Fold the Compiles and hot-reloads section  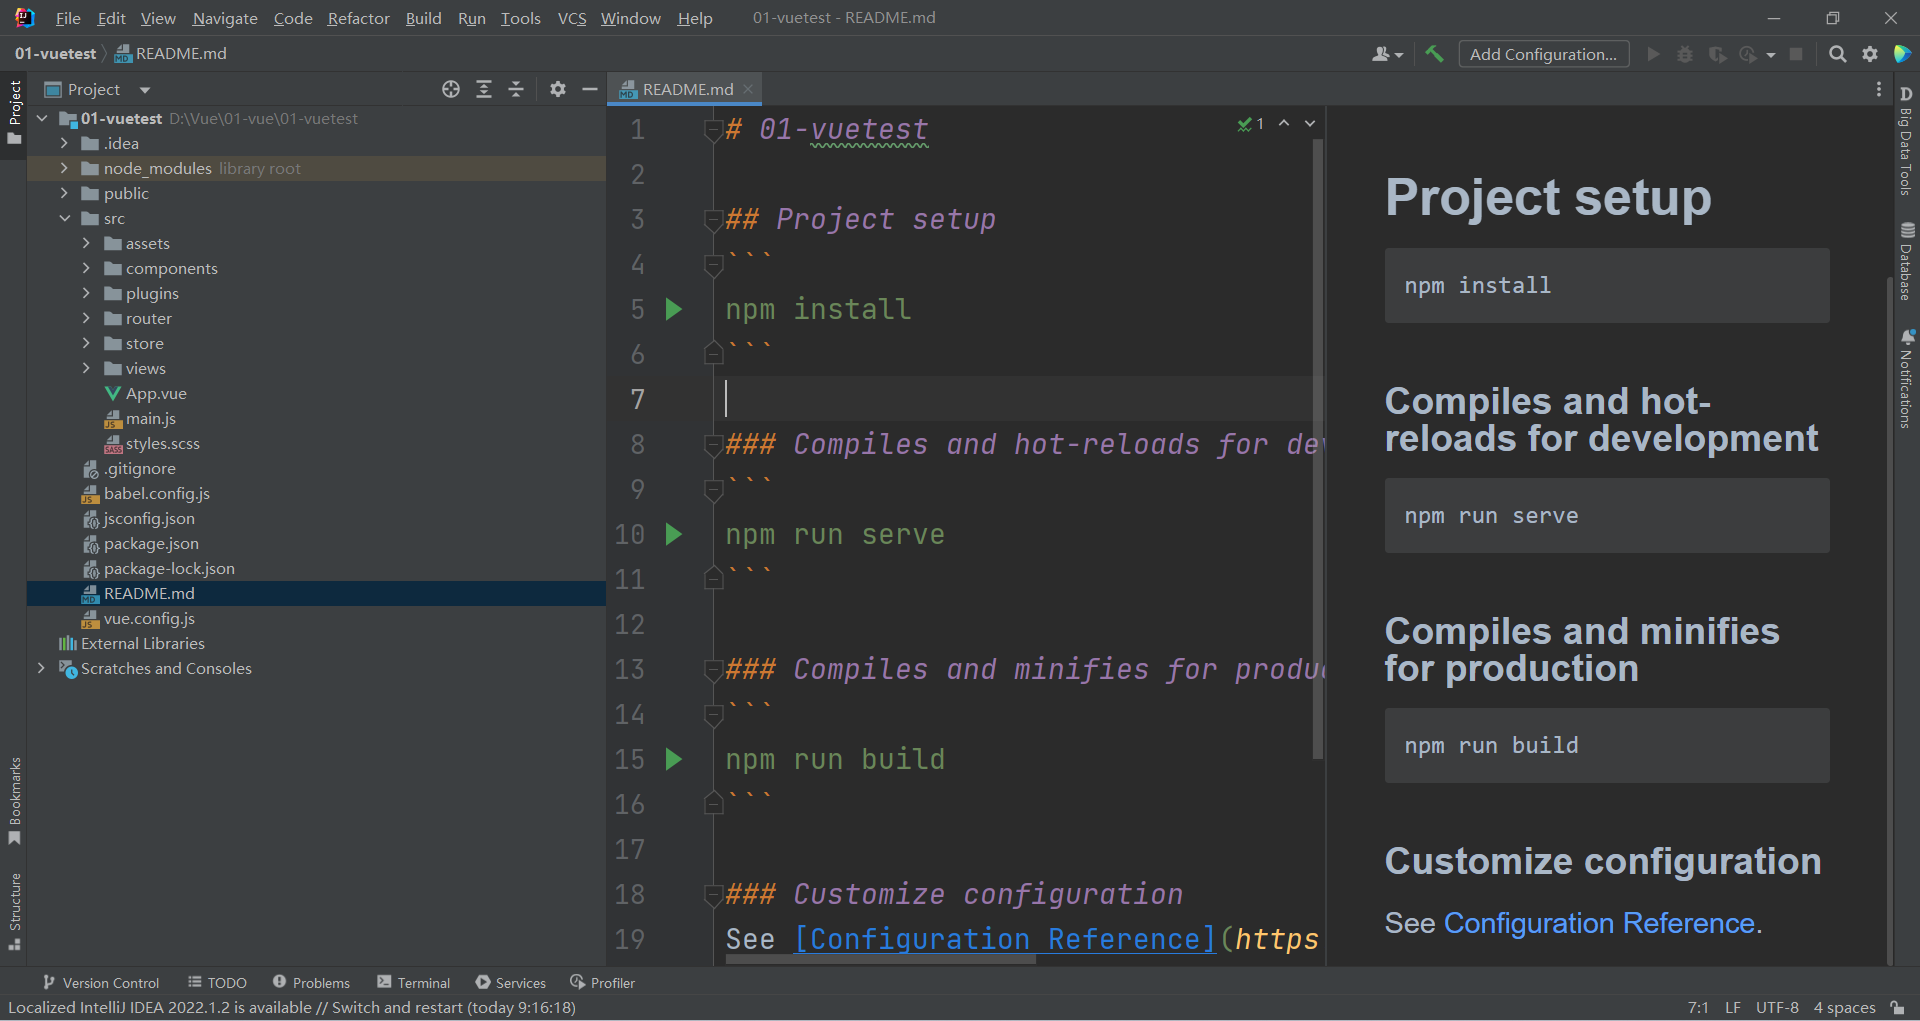point(713,445)
